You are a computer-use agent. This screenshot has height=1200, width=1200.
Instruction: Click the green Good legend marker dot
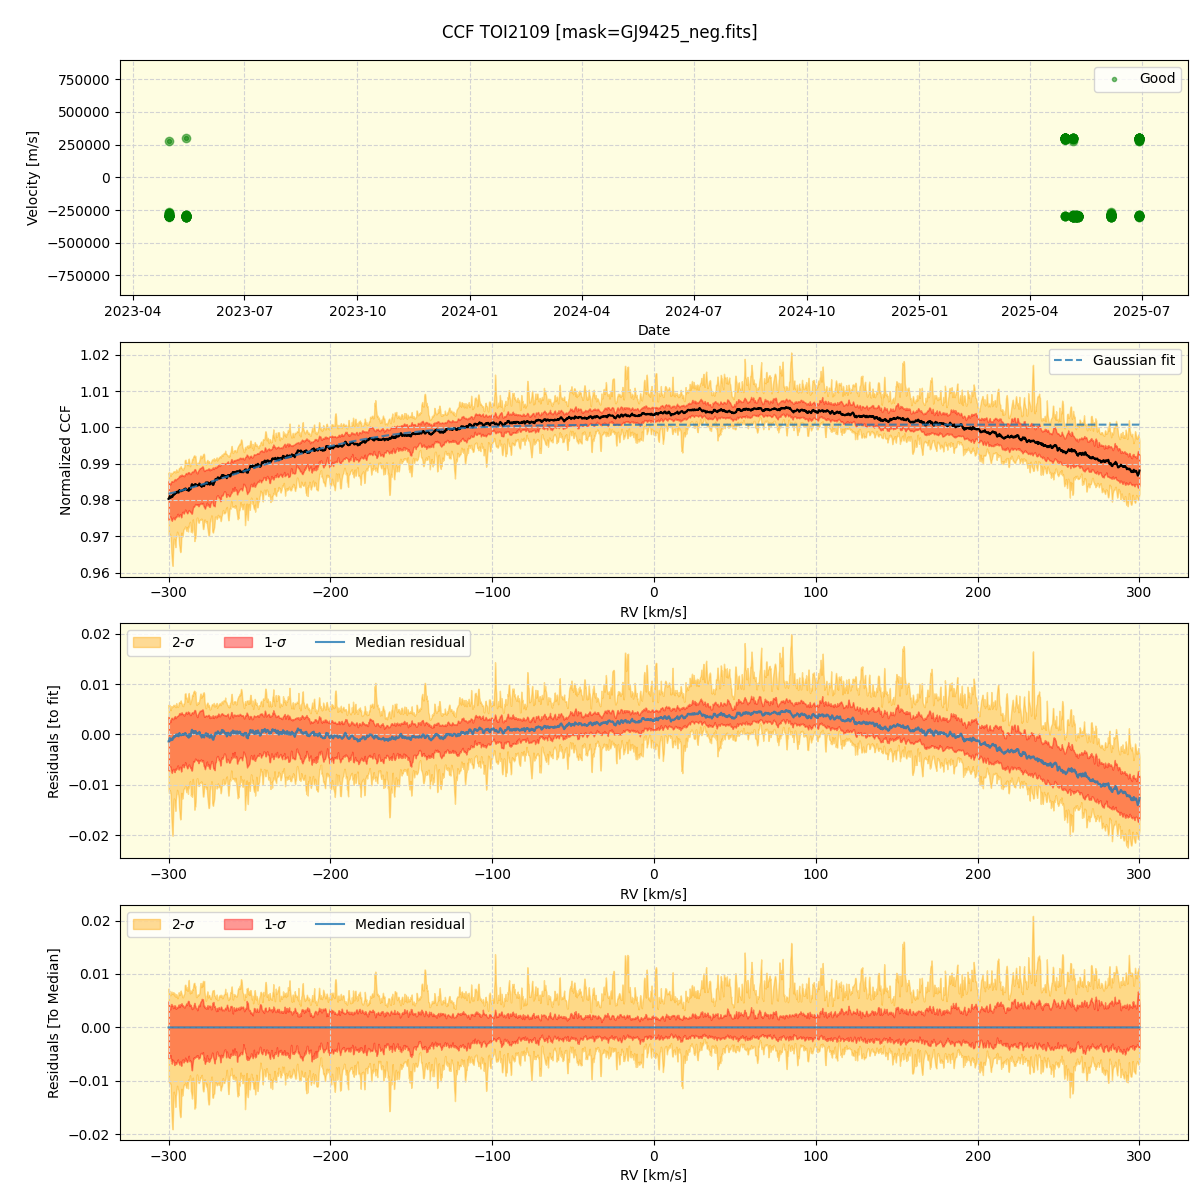point(1114,79)
